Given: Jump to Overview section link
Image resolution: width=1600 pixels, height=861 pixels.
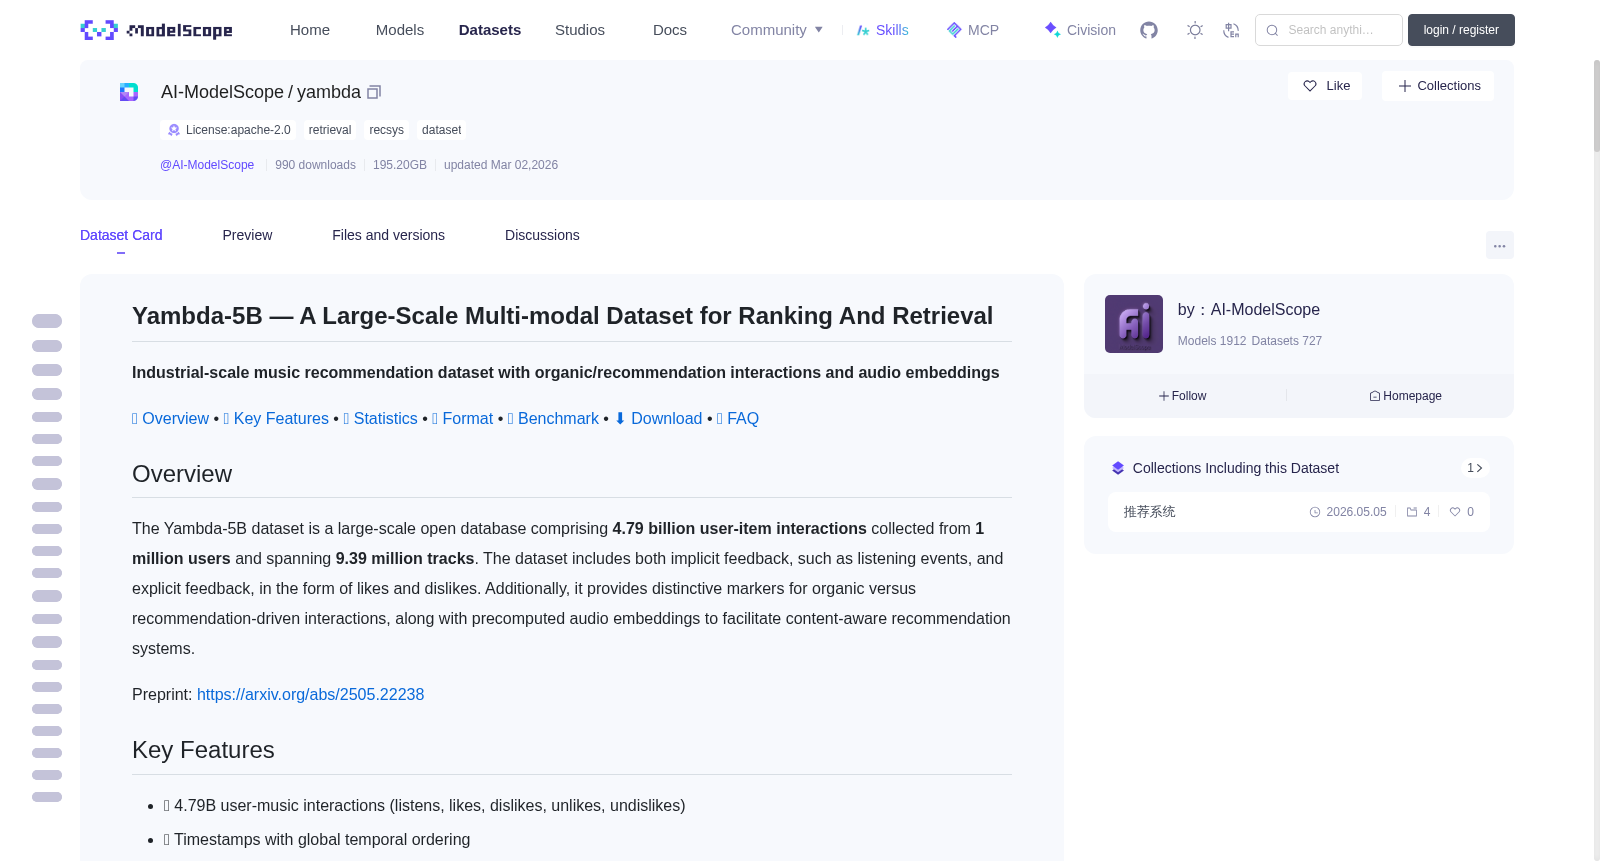Looking at the screenshot, I should click(170, 418).
